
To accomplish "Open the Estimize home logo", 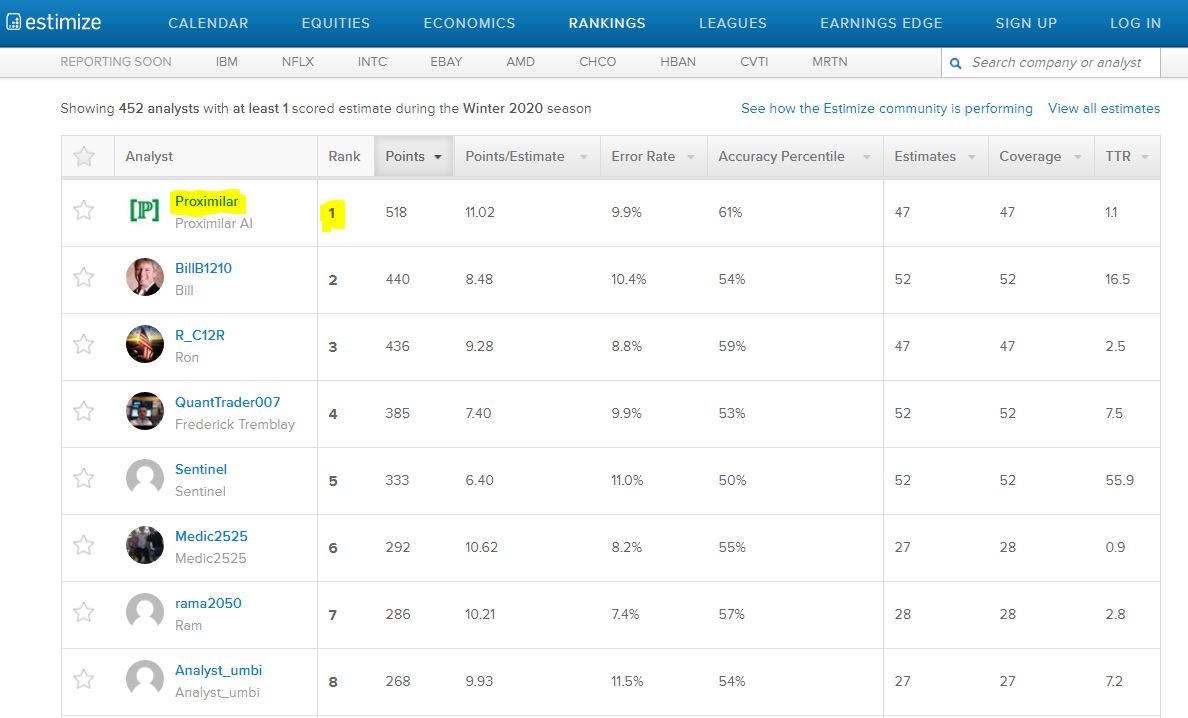I will tap(53, 22).
